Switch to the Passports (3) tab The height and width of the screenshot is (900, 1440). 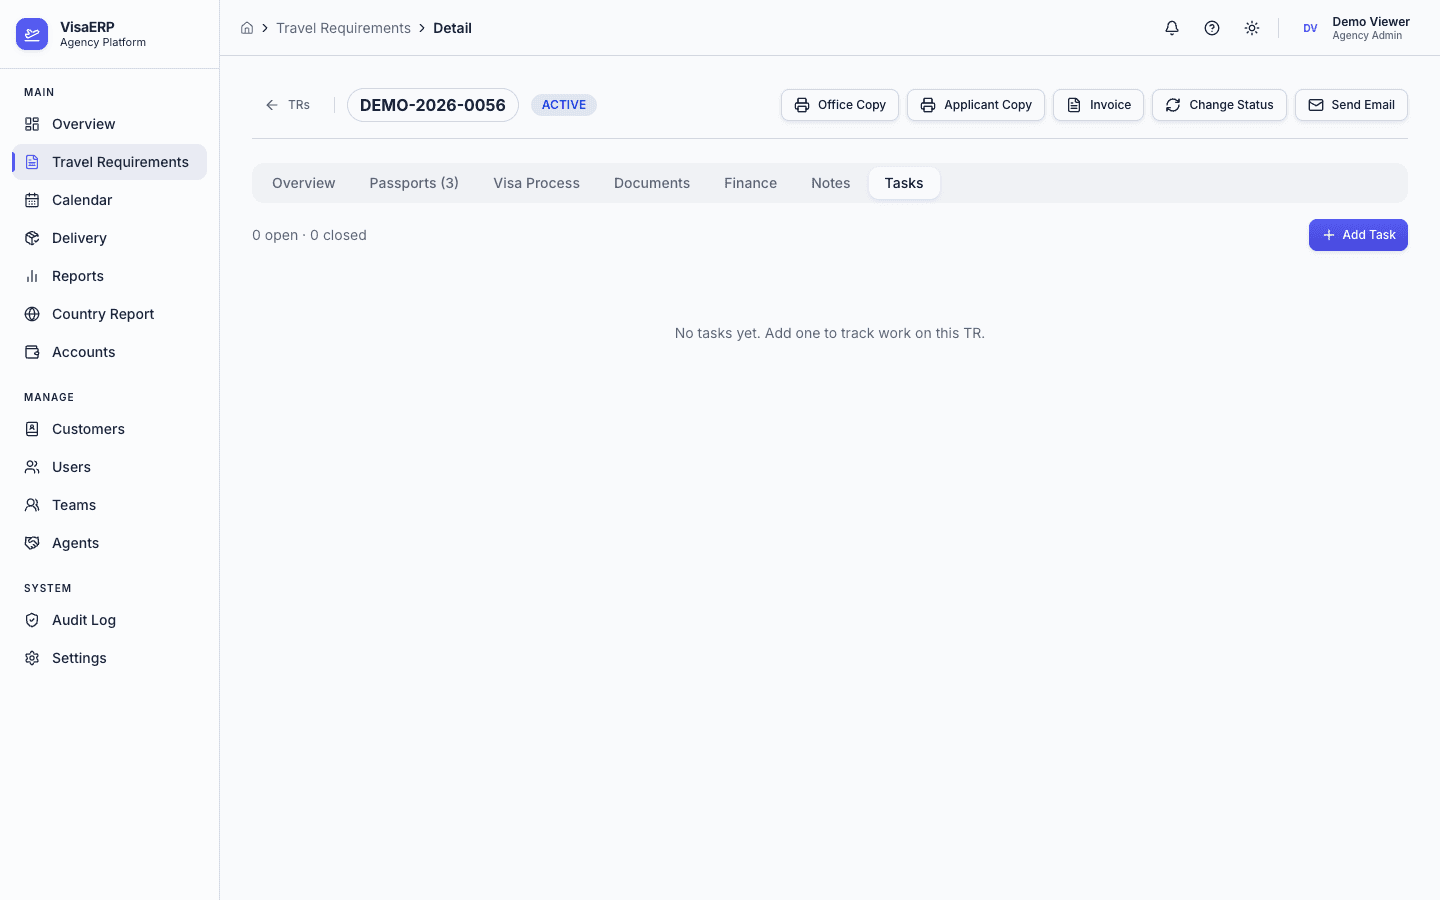point(414,183)
